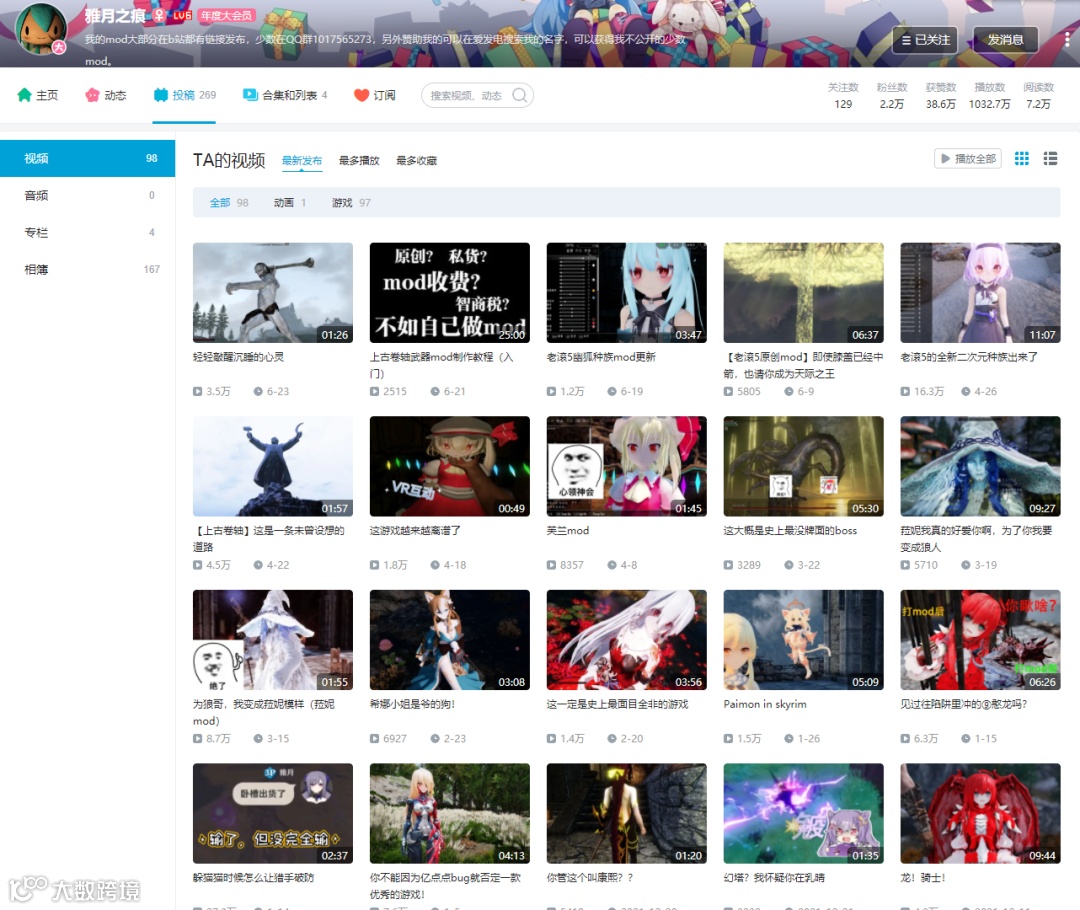Open the 合集和列表 tab
This screenshot has width=1080, height=910.
(x=285, y=95)
